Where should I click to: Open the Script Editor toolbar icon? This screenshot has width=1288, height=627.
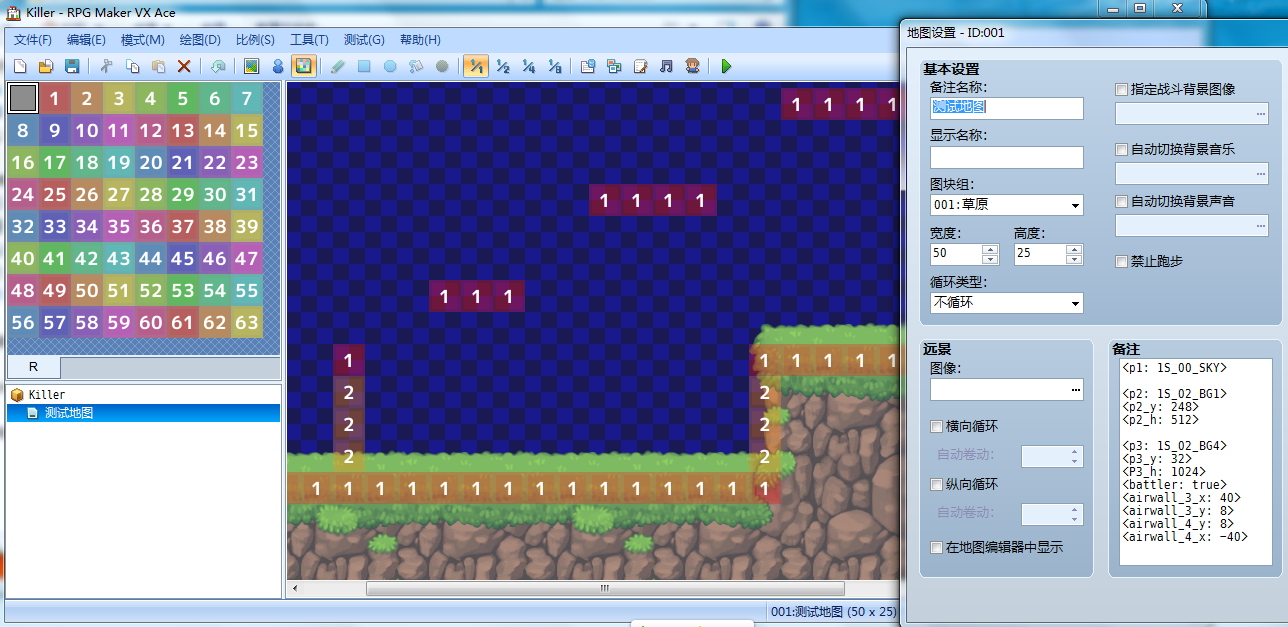coord(640,66)
